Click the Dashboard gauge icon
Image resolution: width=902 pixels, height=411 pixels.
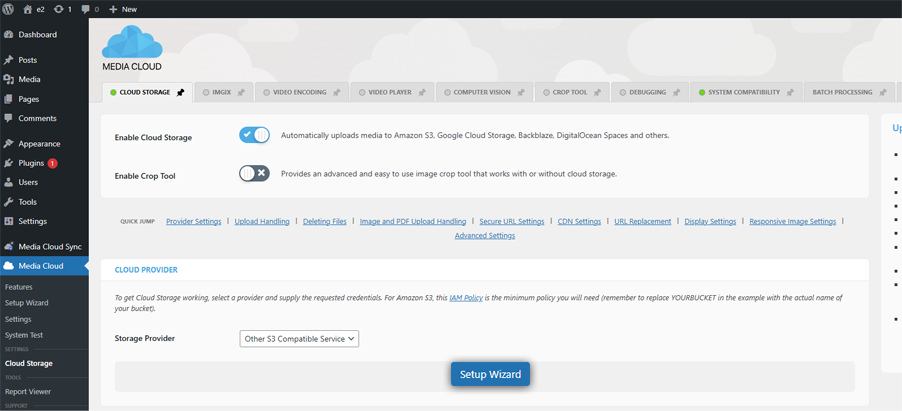[9, 35]
